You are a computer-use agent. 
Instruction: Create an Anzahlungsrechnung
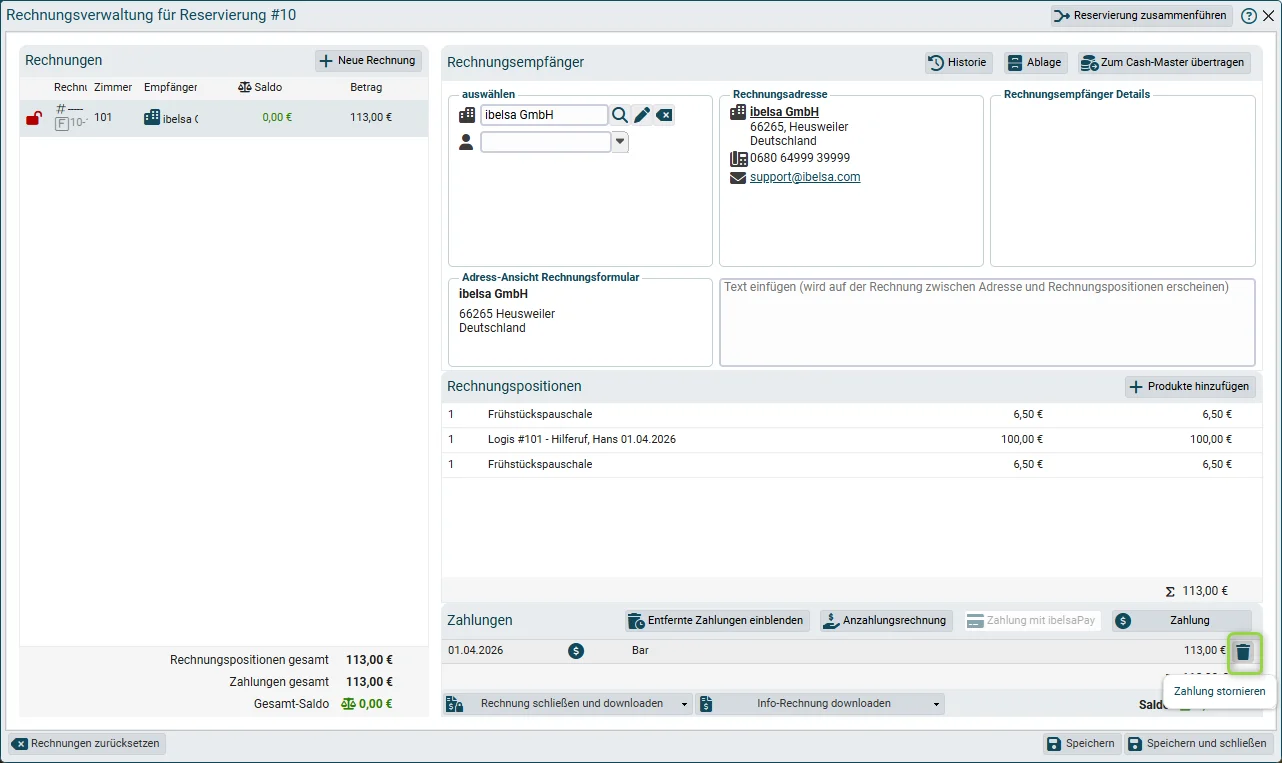pos(885,621)
